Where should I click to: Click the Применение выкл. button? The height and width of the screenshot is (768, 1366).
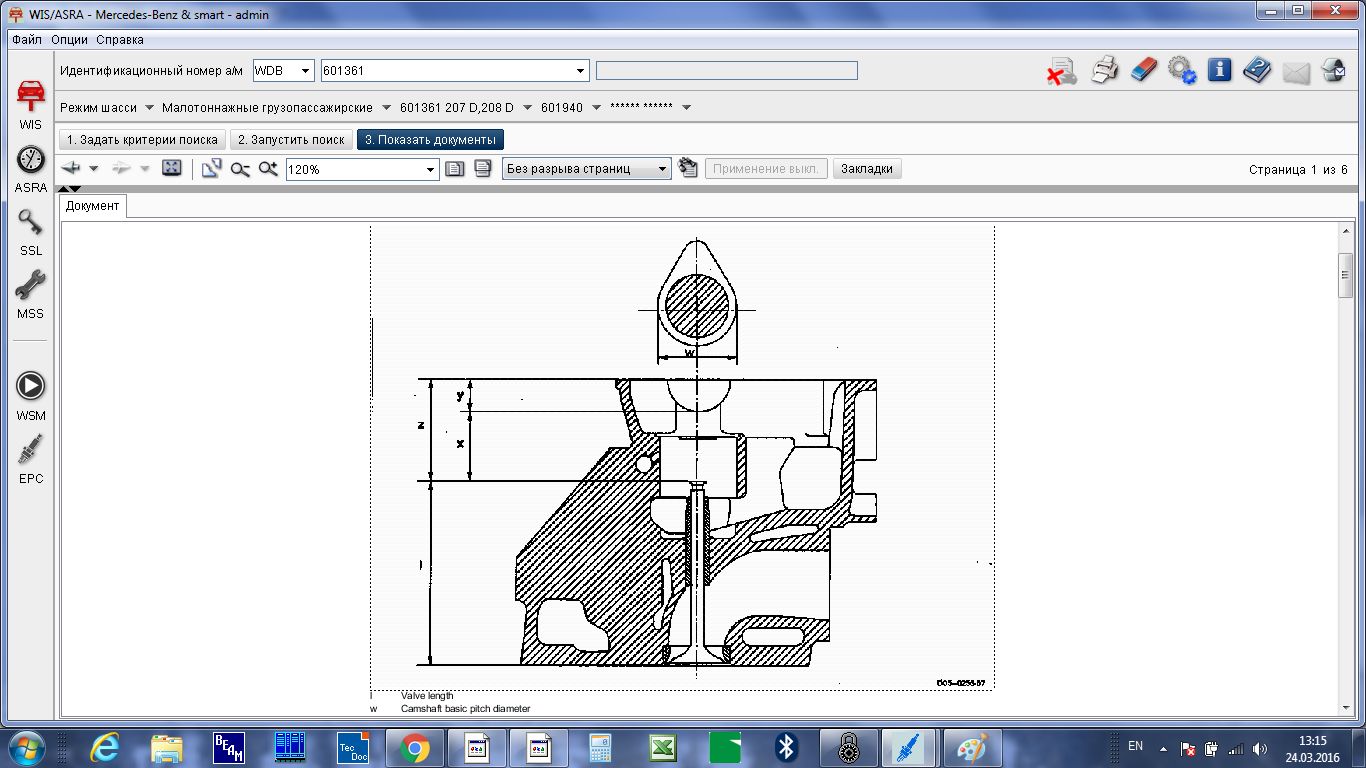pyautogui.click(x=767, y=169)
